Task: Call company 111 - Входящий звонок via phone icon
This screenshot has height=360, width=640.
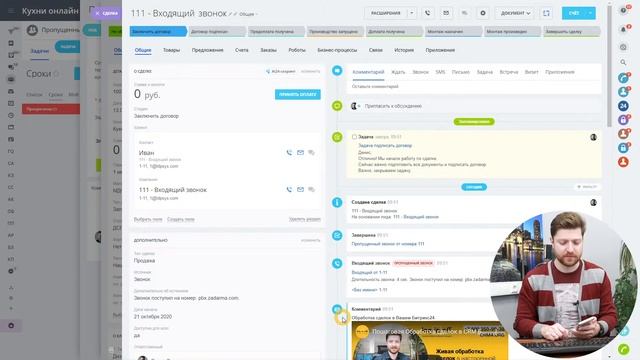Action: 289,189
